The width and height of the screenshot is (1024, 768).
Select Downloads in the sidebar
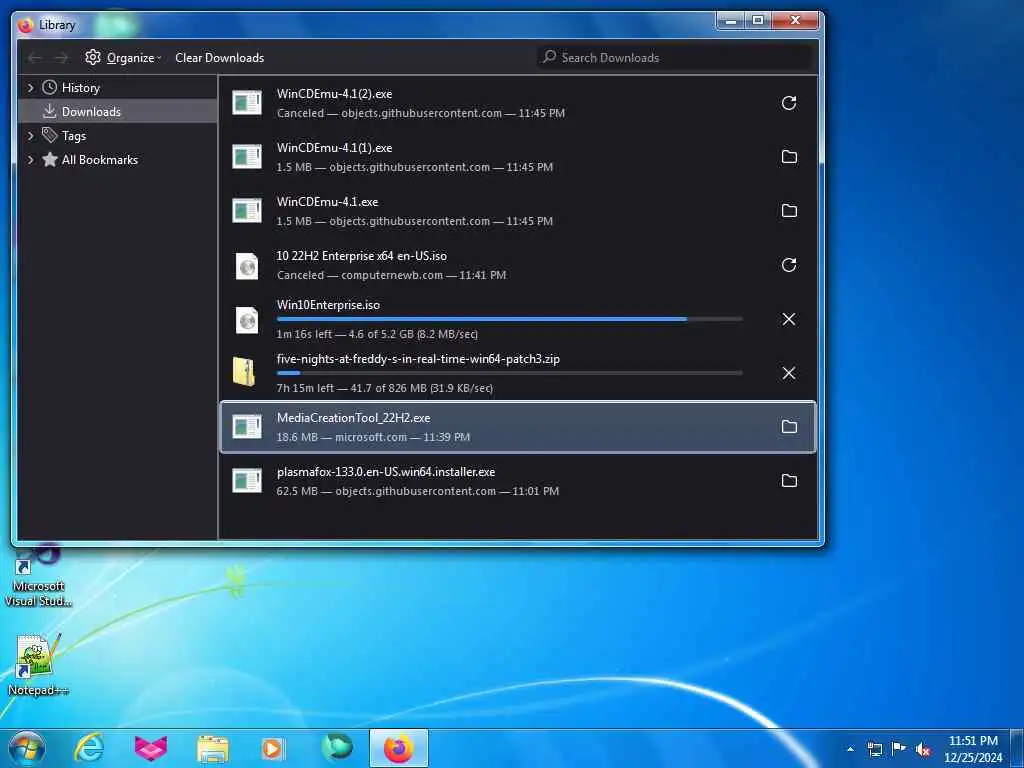click(91, 112)
